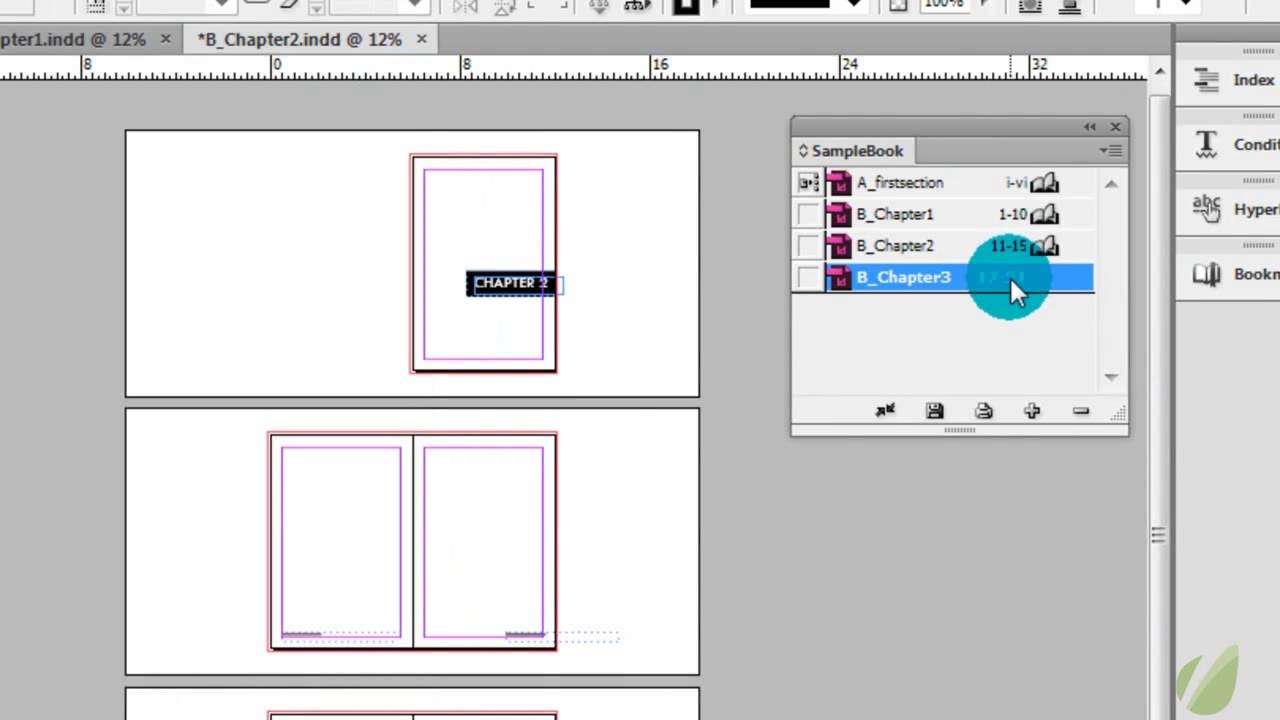
Task: Set B_Chapter2 as the style source
Action: (808, 246)
